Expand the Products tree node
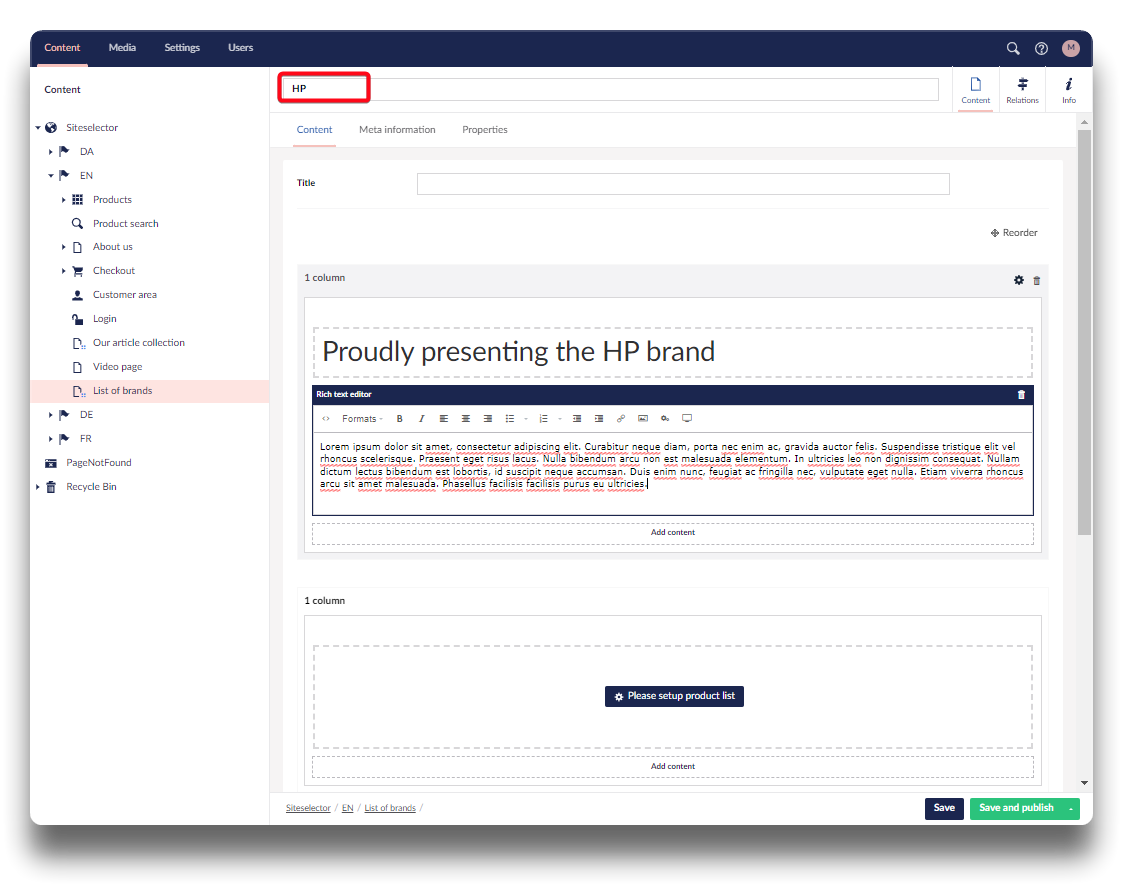 click(x=64, y=200)
